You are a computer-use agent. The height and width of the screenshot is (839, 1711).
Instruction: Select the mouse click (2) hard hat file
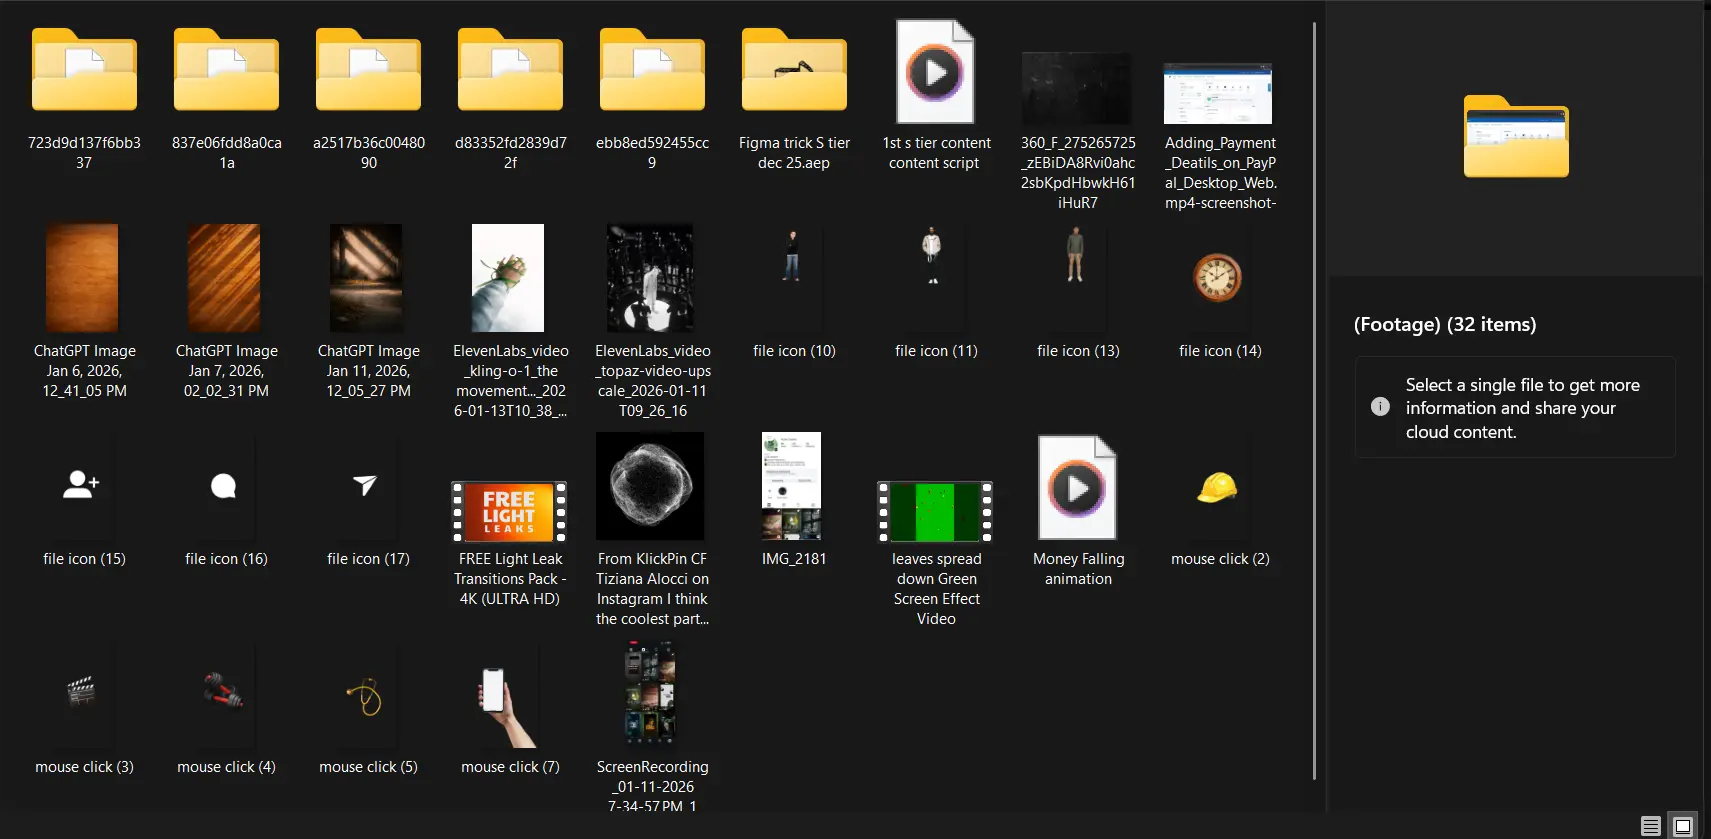coord(1218,489)
